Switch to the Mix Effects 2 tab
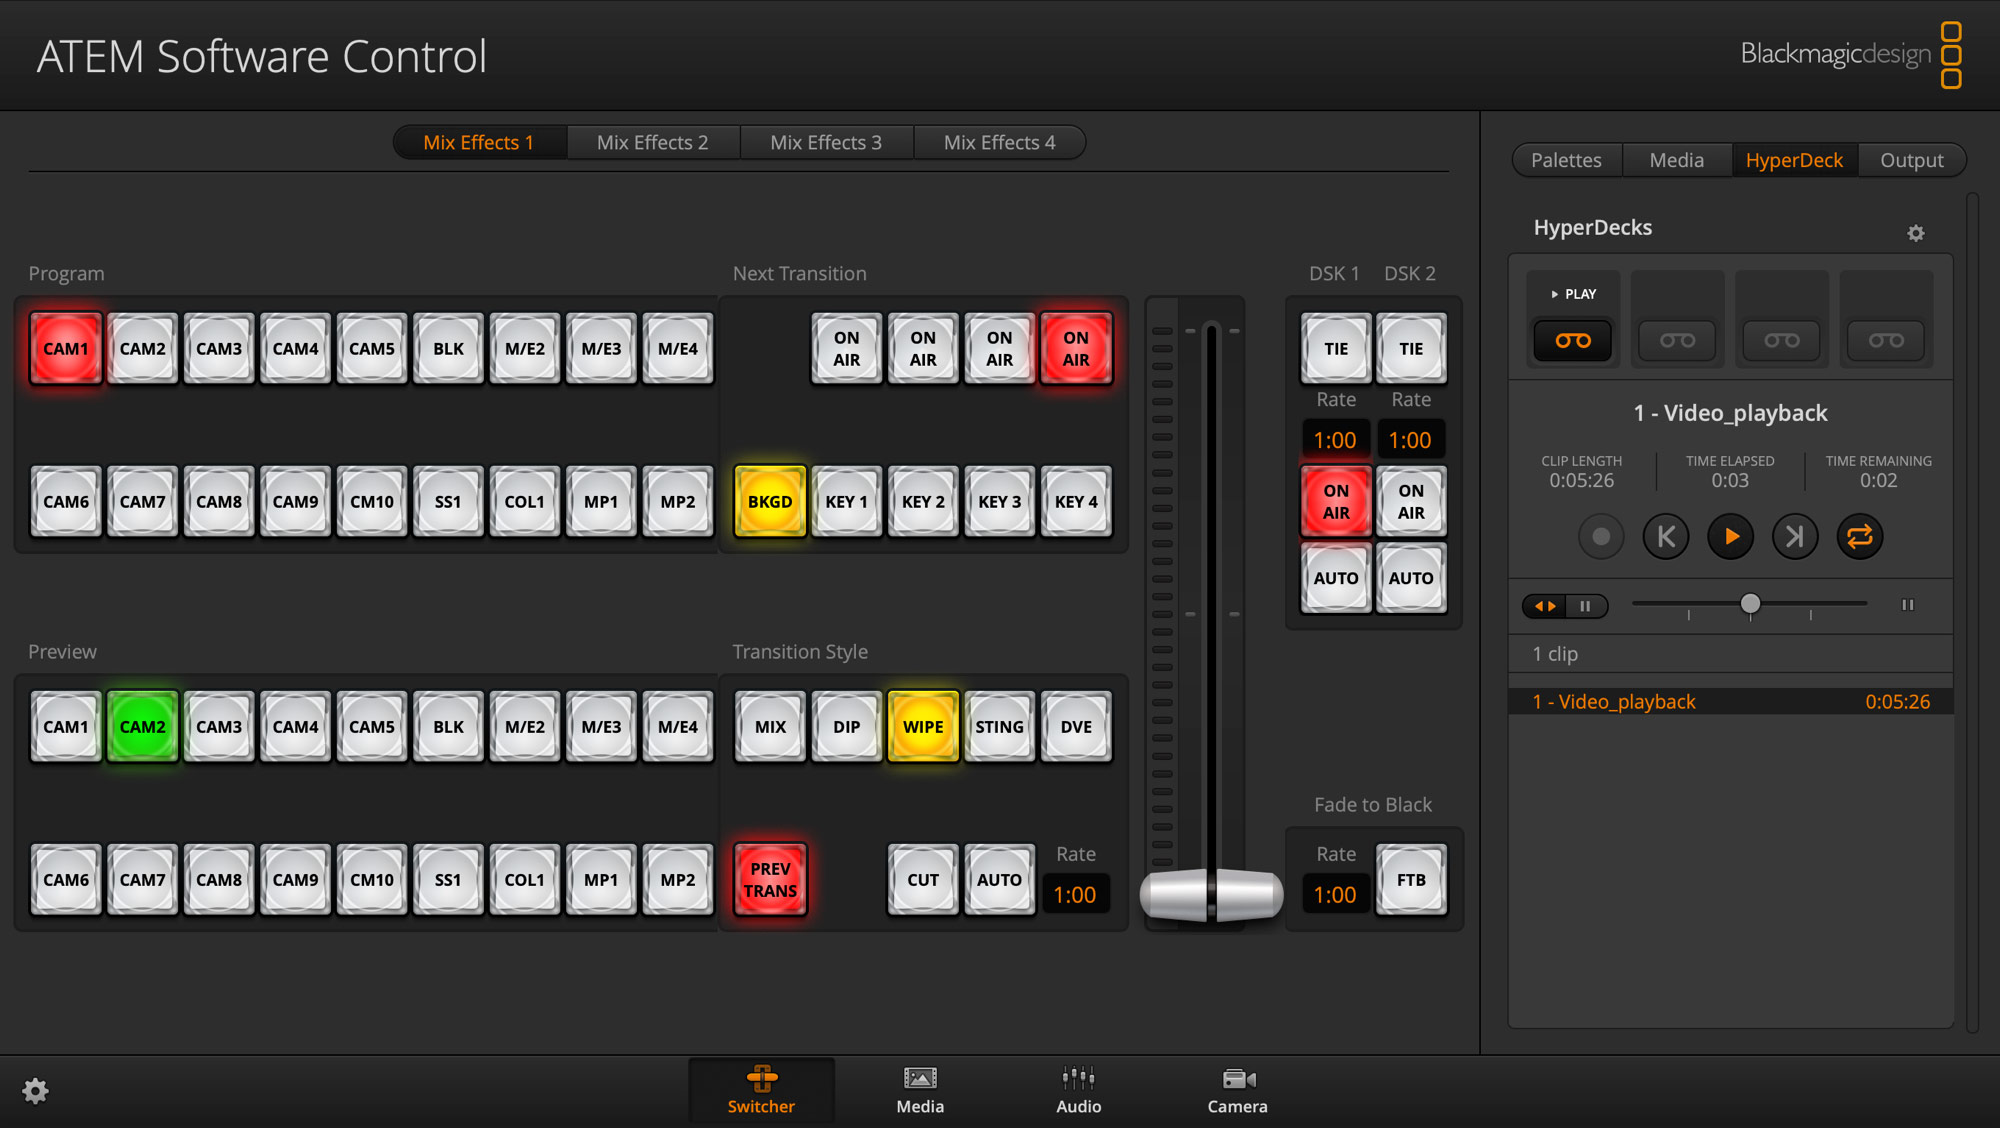This screenshot has height=1128, width=2000. coord(653,142)
